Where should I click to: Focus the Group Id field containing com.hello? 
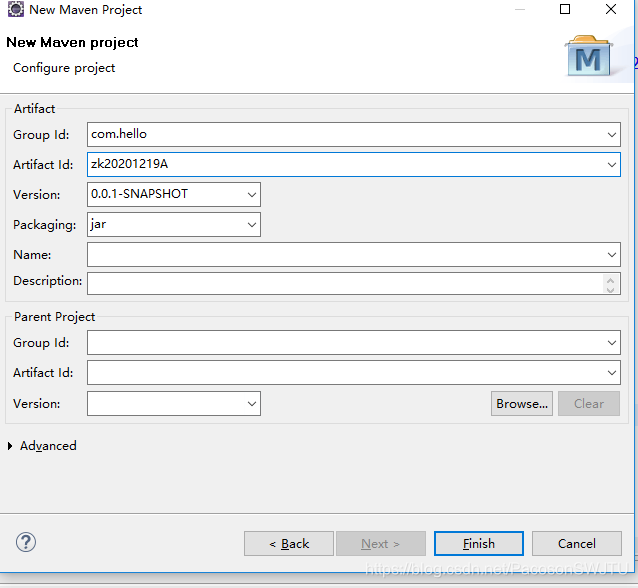[354, 135]
